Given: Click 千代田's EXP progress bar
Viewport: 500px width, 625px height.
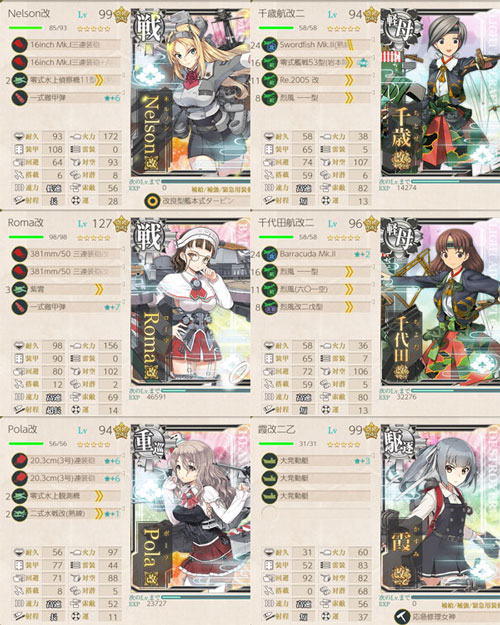Looking at the screenshot, I should click(x=456, y=391).
